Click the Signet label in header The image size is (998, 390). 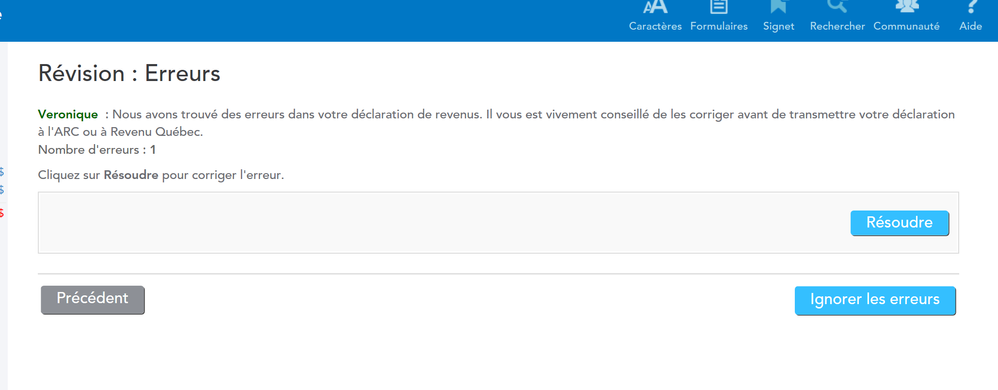coord(778,27)
